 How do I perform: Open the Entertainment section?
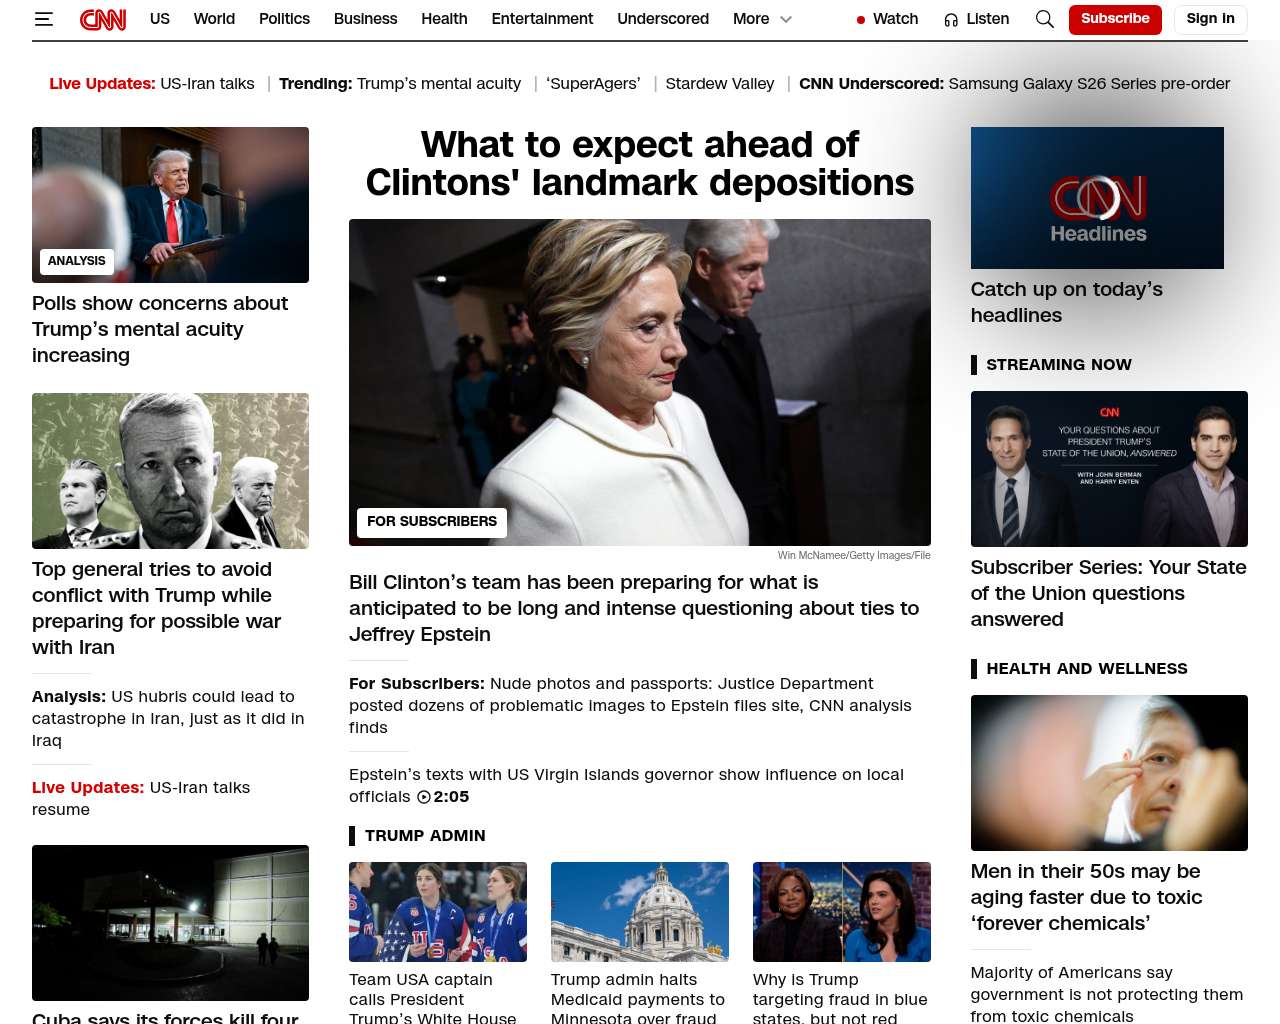pos(542,19)
